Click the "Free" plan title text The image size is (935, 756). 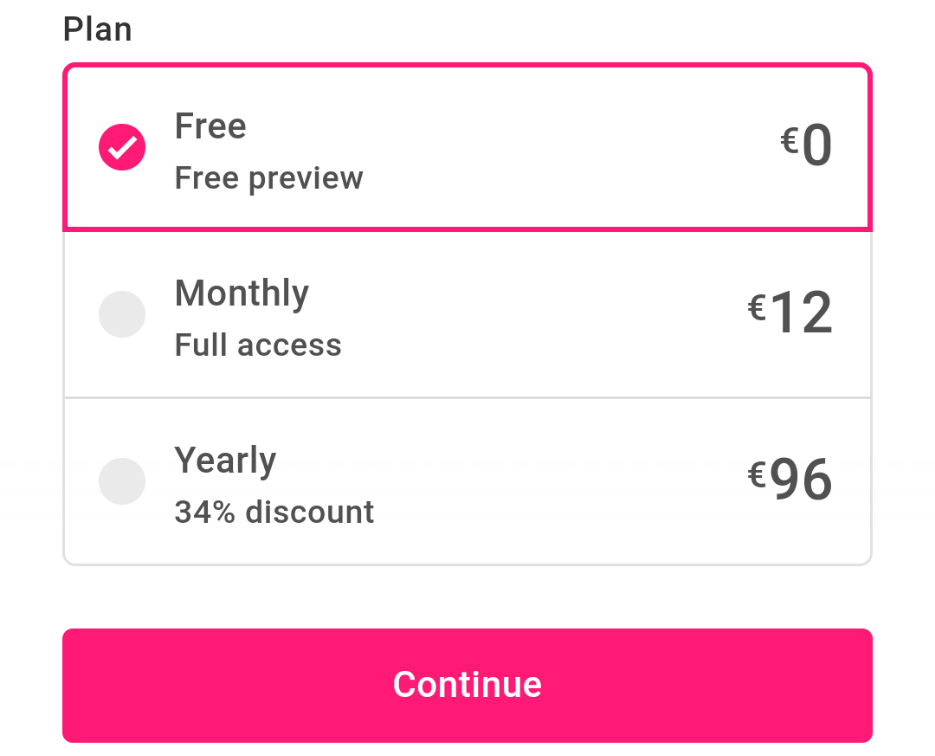point(210,126)
